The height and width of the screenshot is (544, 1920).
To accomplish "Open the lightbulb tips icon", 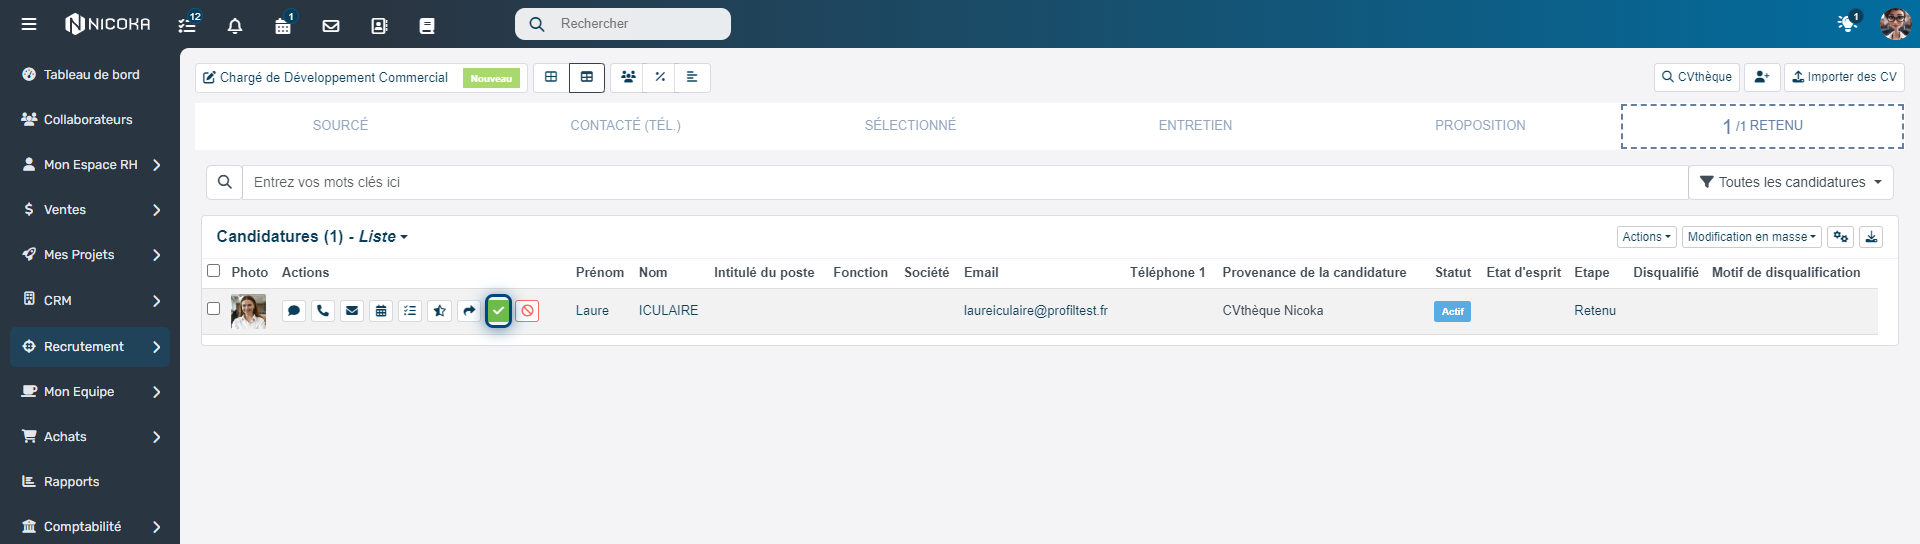I will pos(1848,23).
